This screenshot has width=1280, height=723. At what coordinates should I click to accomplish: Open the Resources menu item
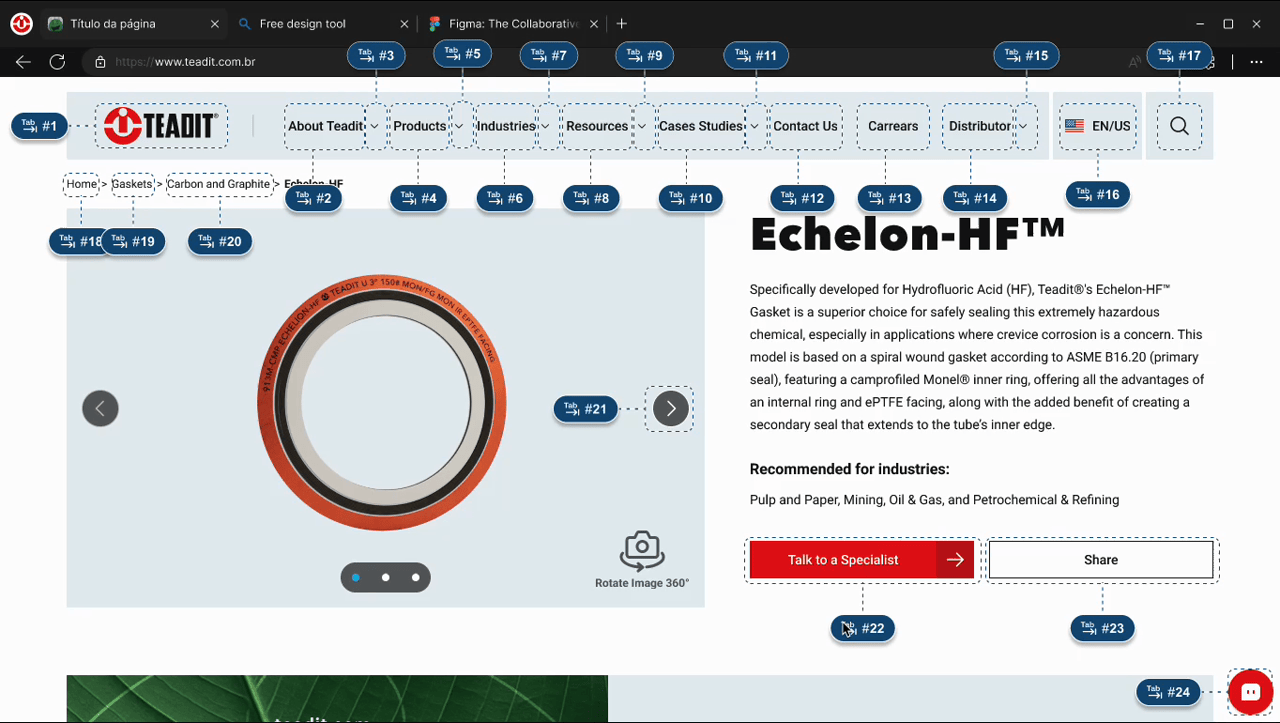click(x=597, y=126)
